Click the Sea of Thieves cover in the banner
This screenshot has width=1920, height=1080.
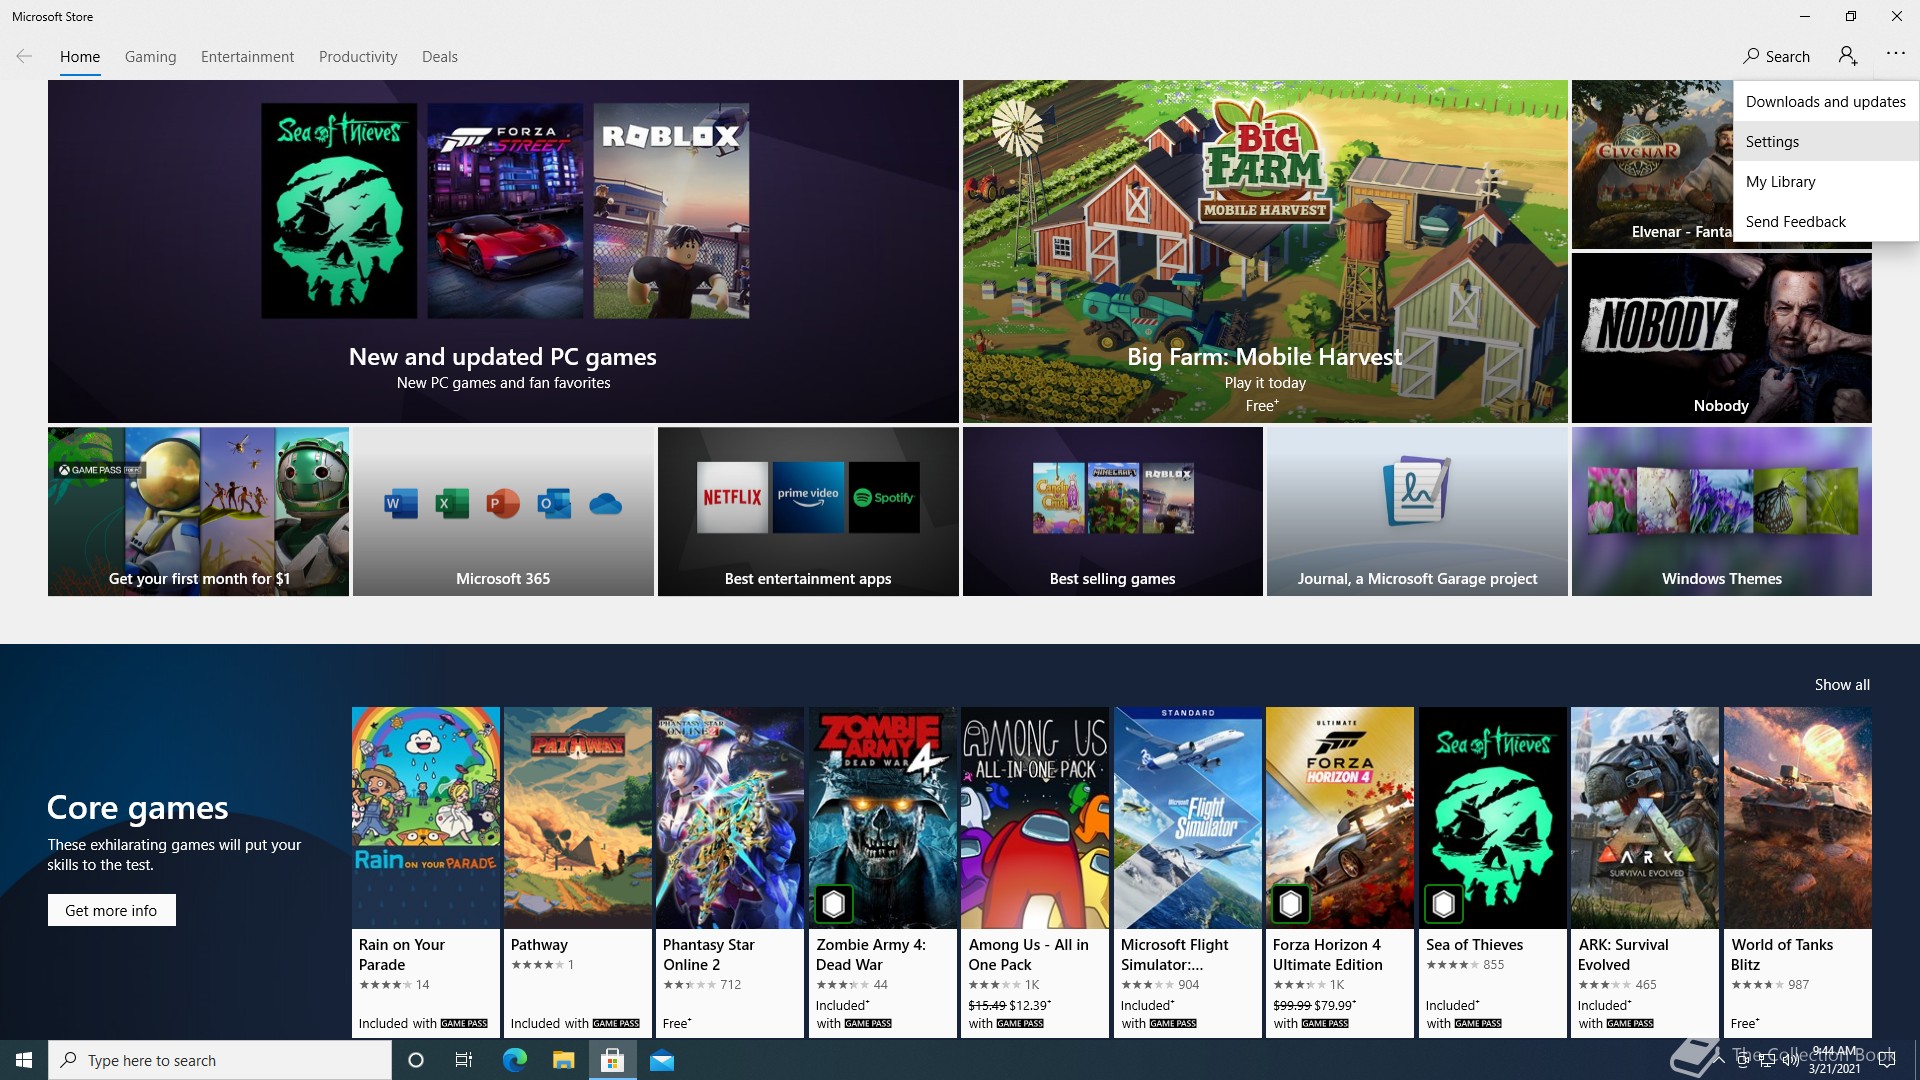[x=339, y=211]
